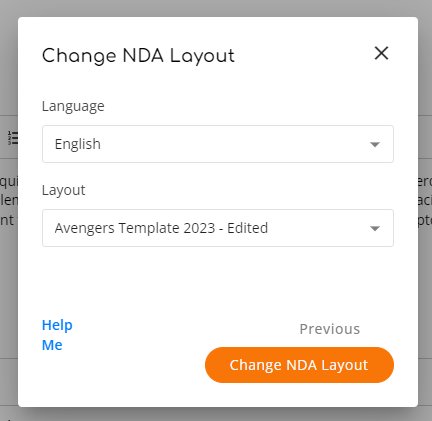Image resolution: width=432 pixels, height=421 pixels.
Task: Click the Layout field label
Action: click(64, 190)
